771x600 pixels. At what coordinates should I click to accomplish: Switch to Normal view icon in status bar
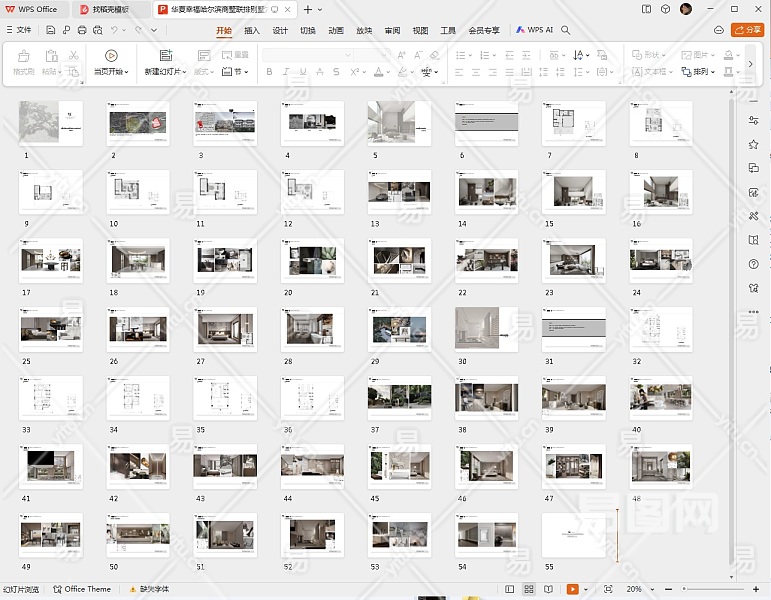(510, 589)
